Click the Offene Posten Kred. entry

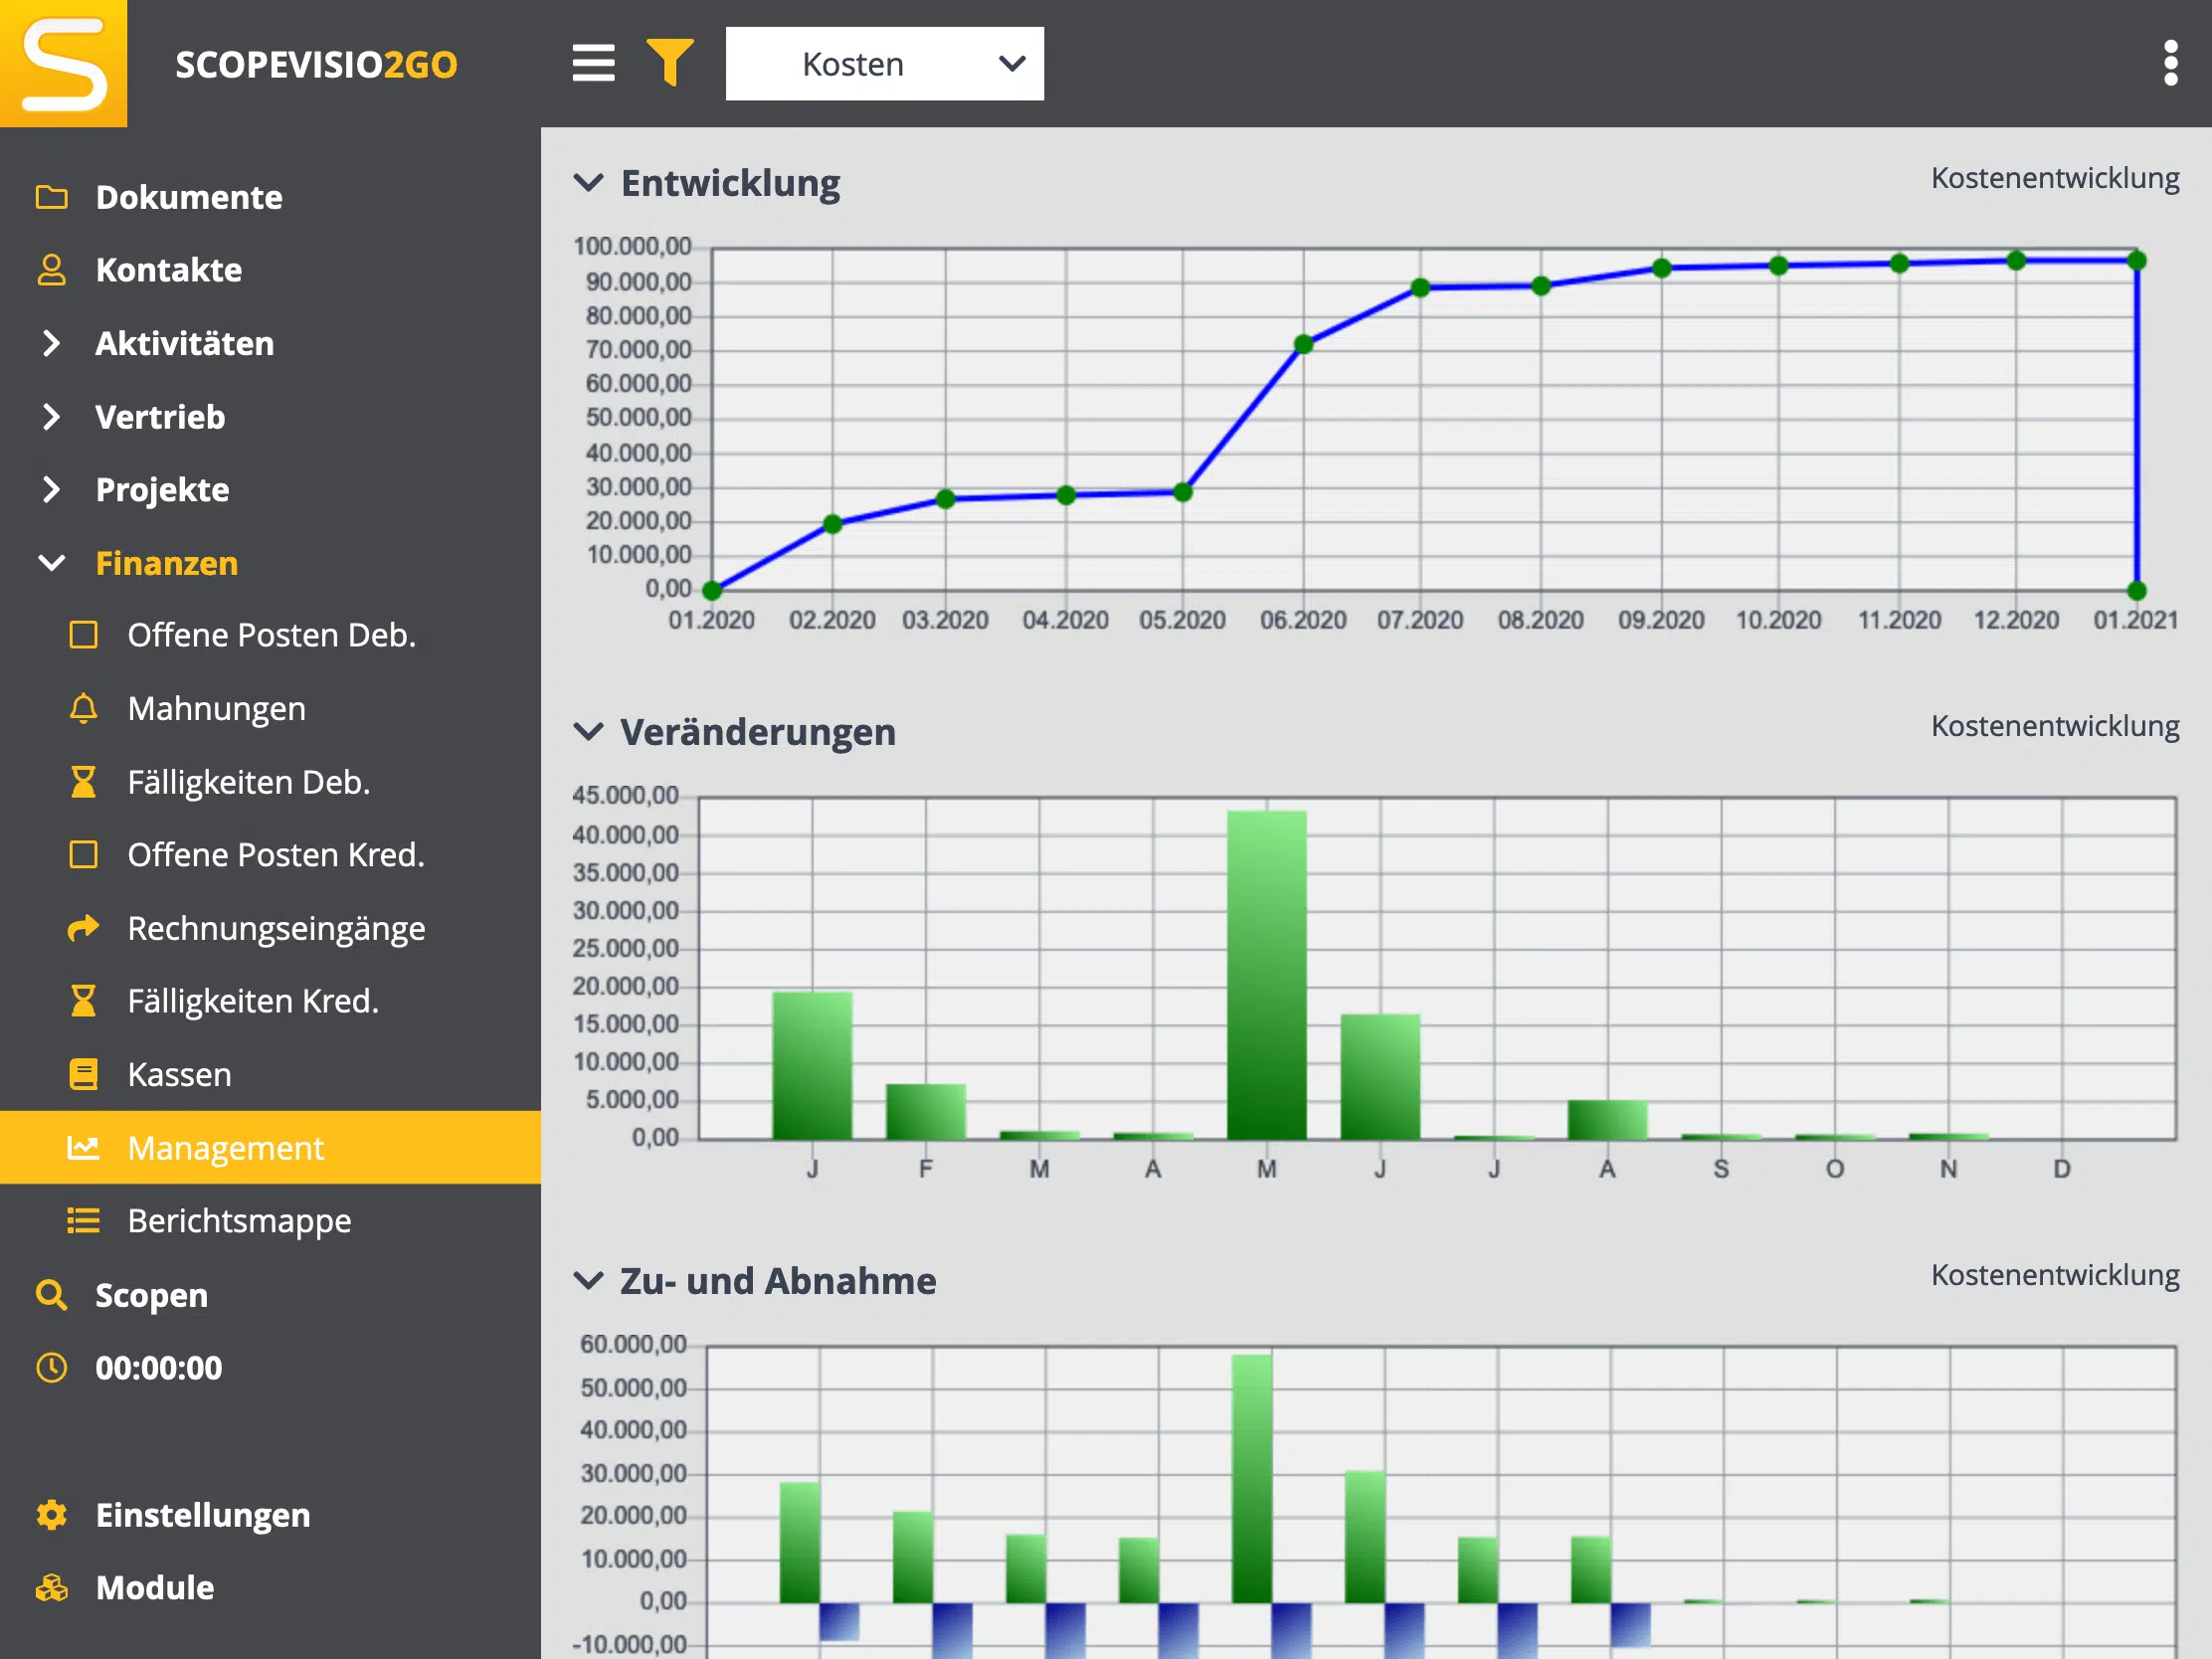(x=277, y=855)
